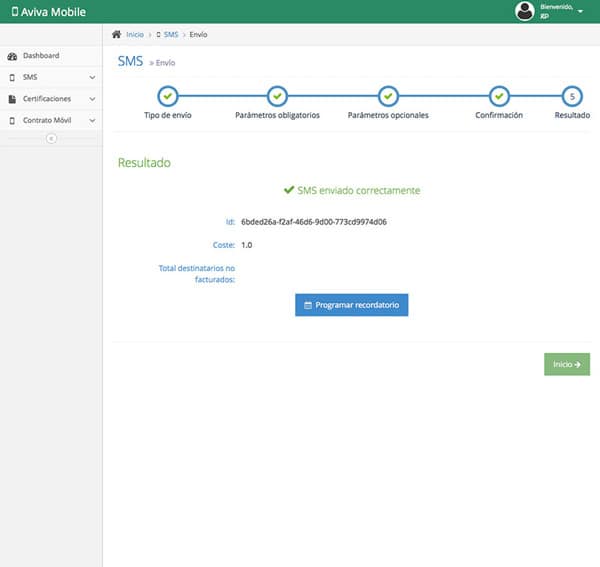Select the Tipo de envío step circle
The width and height of the screenshot is (600, 567).
(167, 96)
